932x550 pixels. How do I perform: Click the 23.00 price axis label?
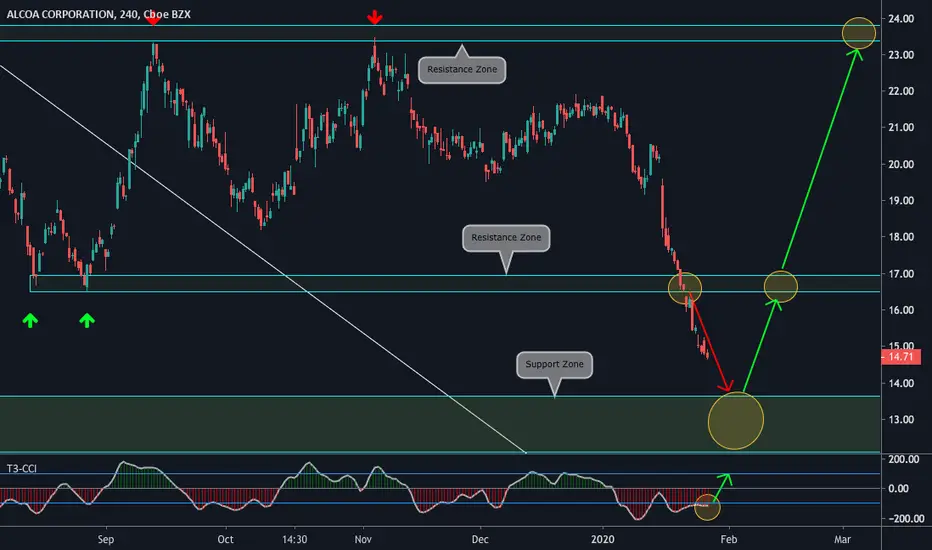point(900,55)
